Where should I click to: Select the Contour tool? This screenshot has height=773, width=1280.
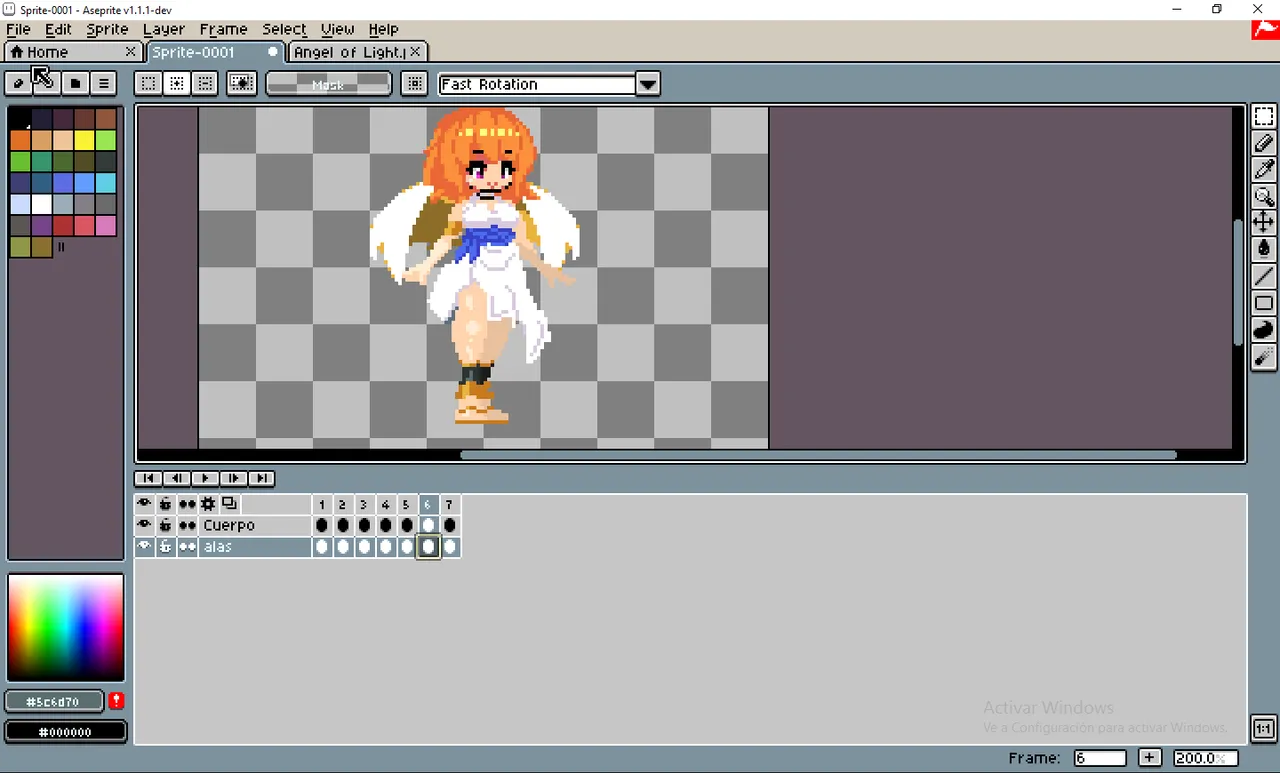point(1264,329)
